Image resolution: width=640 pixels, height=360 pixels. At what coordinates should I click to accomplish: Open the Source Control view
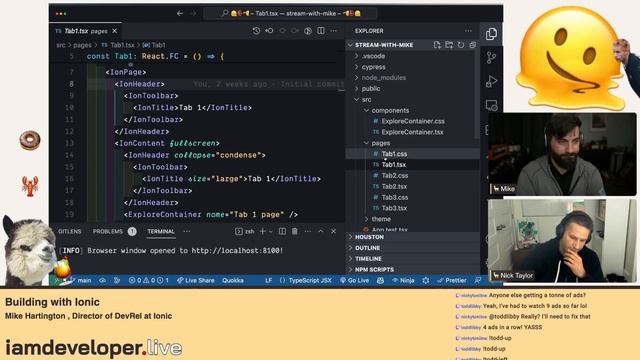(x=491, y=58)
